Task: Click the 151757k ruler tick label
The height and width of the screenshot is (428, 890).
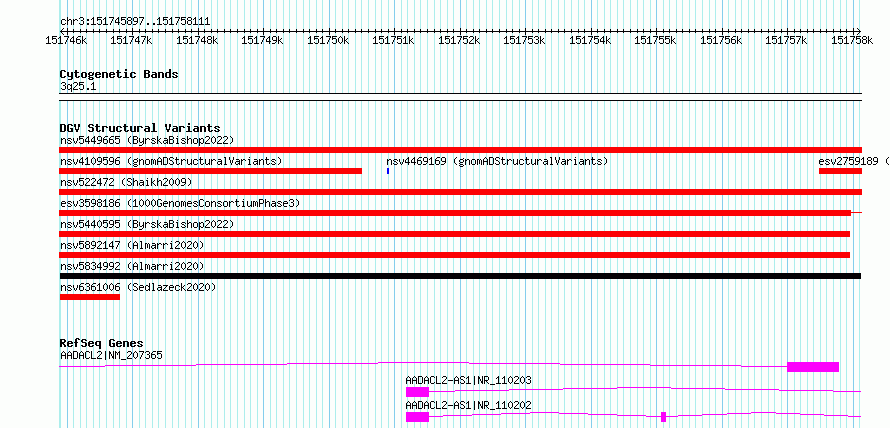Action: (x=787, y=40)
